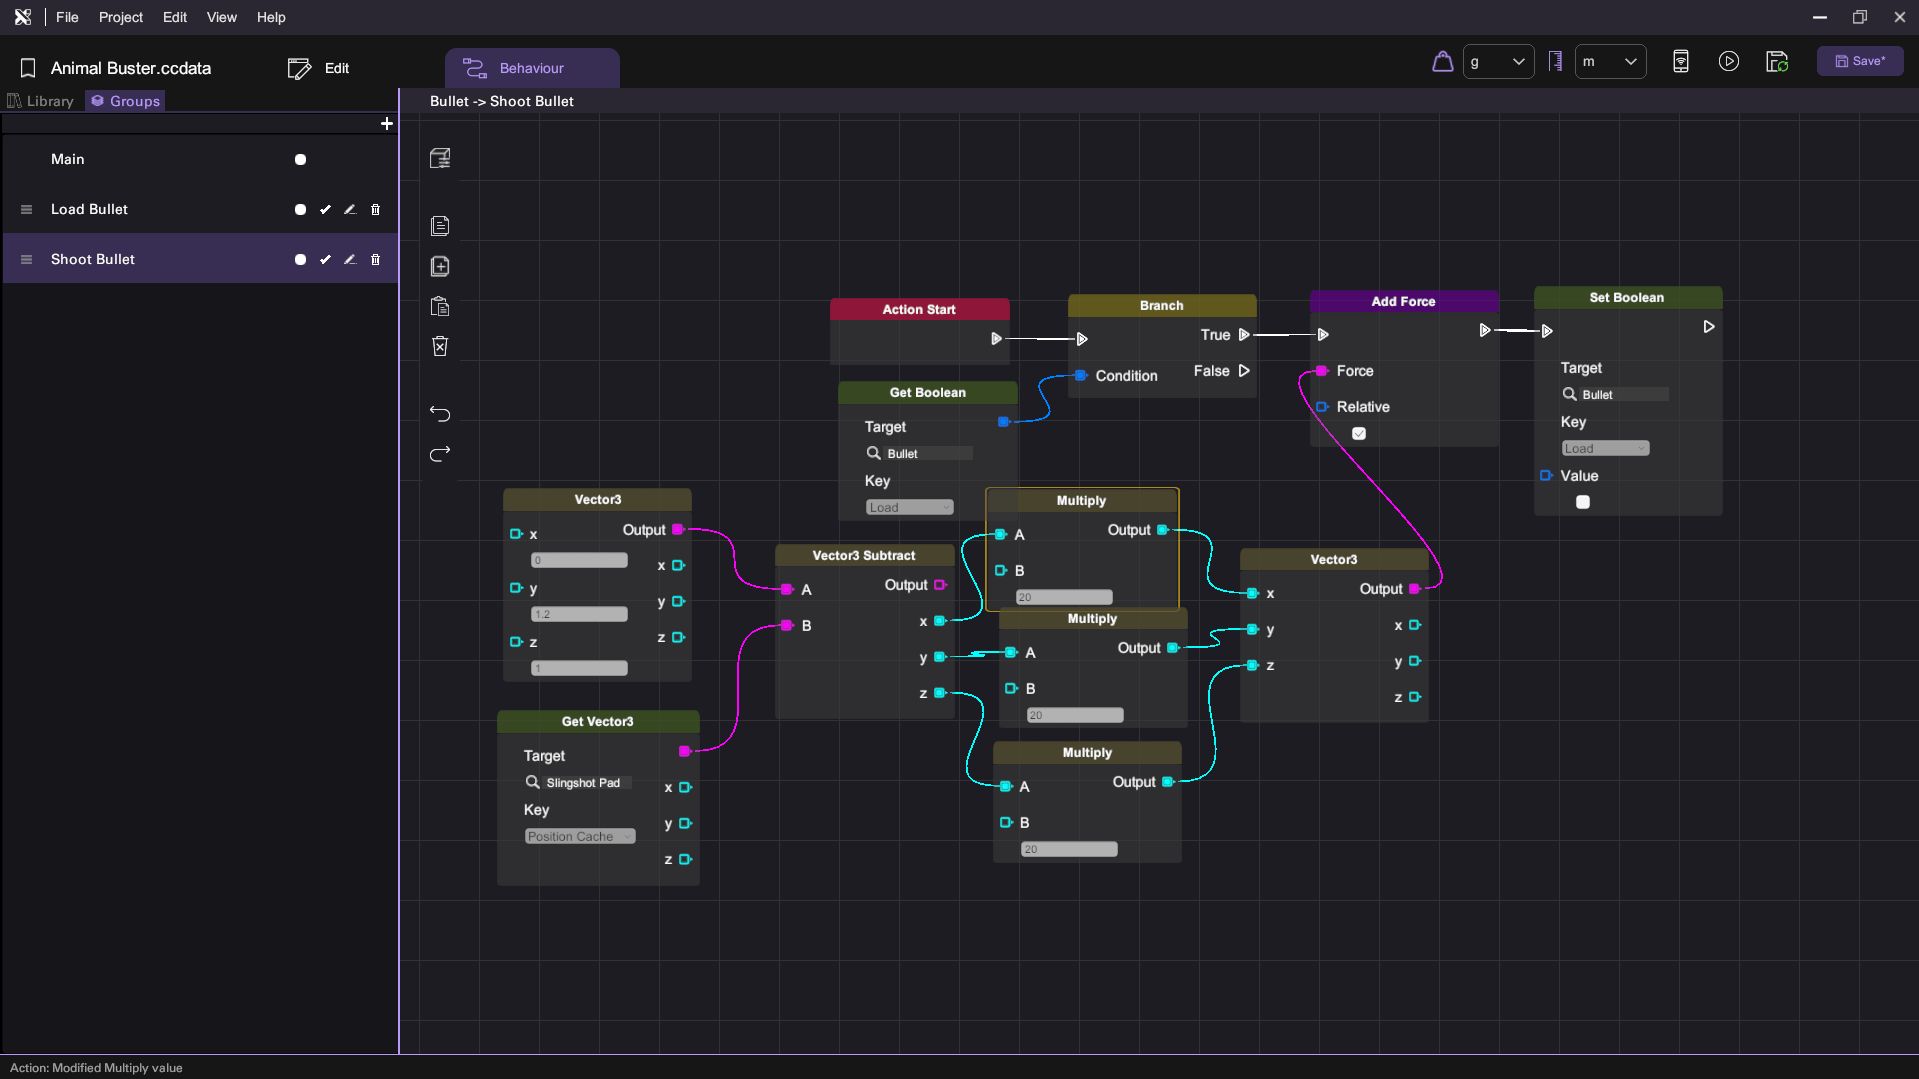Rename the Shoot Bullet group pencil icon
The image size is (1919, 1079).
point(350,260)
